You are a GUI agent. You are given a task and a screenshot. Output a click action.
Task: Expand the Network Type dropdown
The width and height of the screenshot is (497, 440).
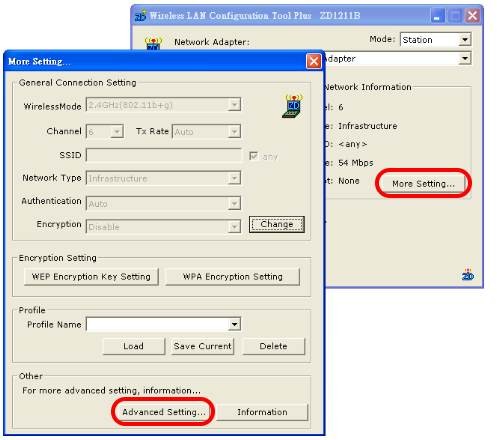(x=235, y=178)
